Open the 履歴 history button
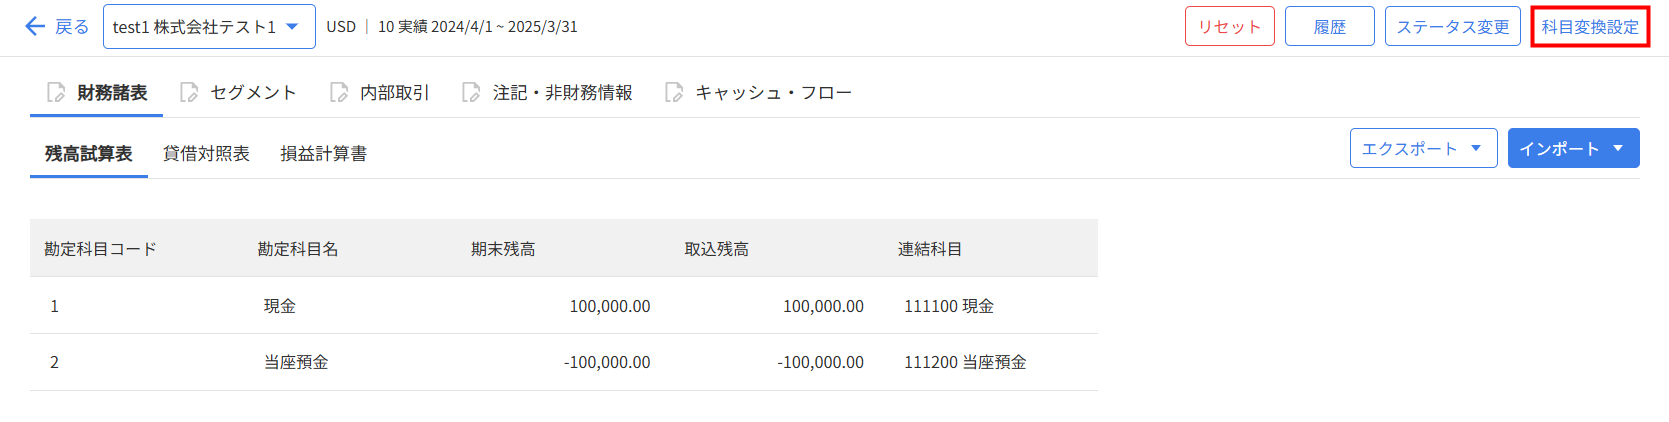1669x422 pixels. coord(1329,27)
